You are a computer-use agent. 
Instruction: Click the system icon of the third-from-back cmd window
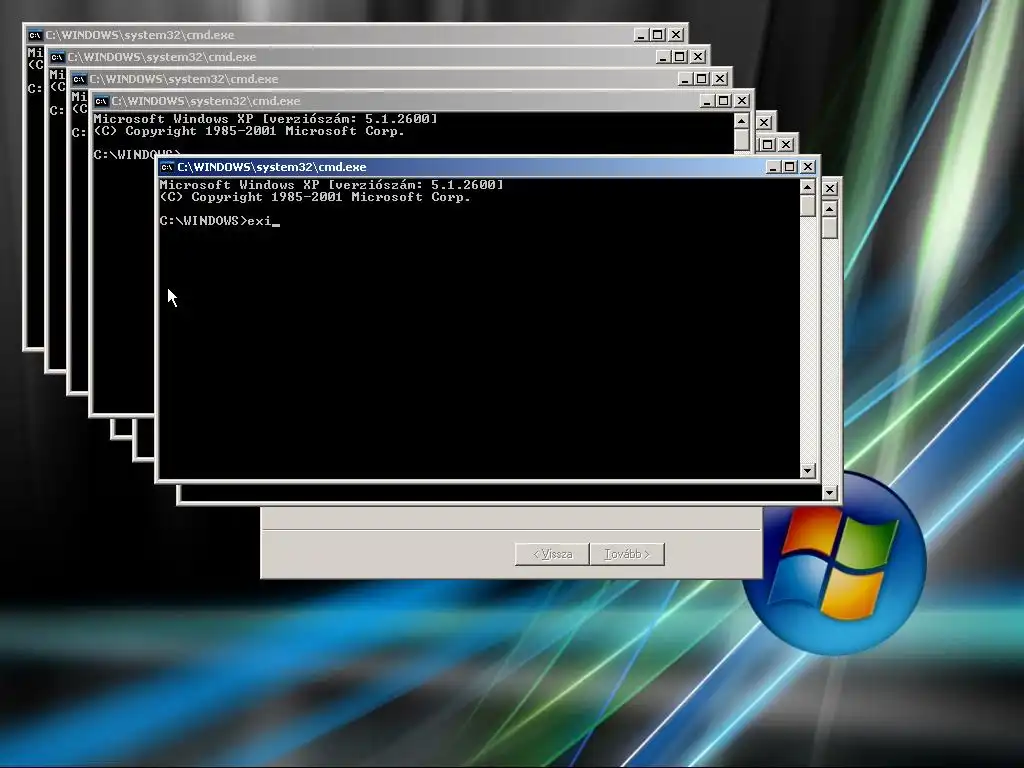(79, 80)
